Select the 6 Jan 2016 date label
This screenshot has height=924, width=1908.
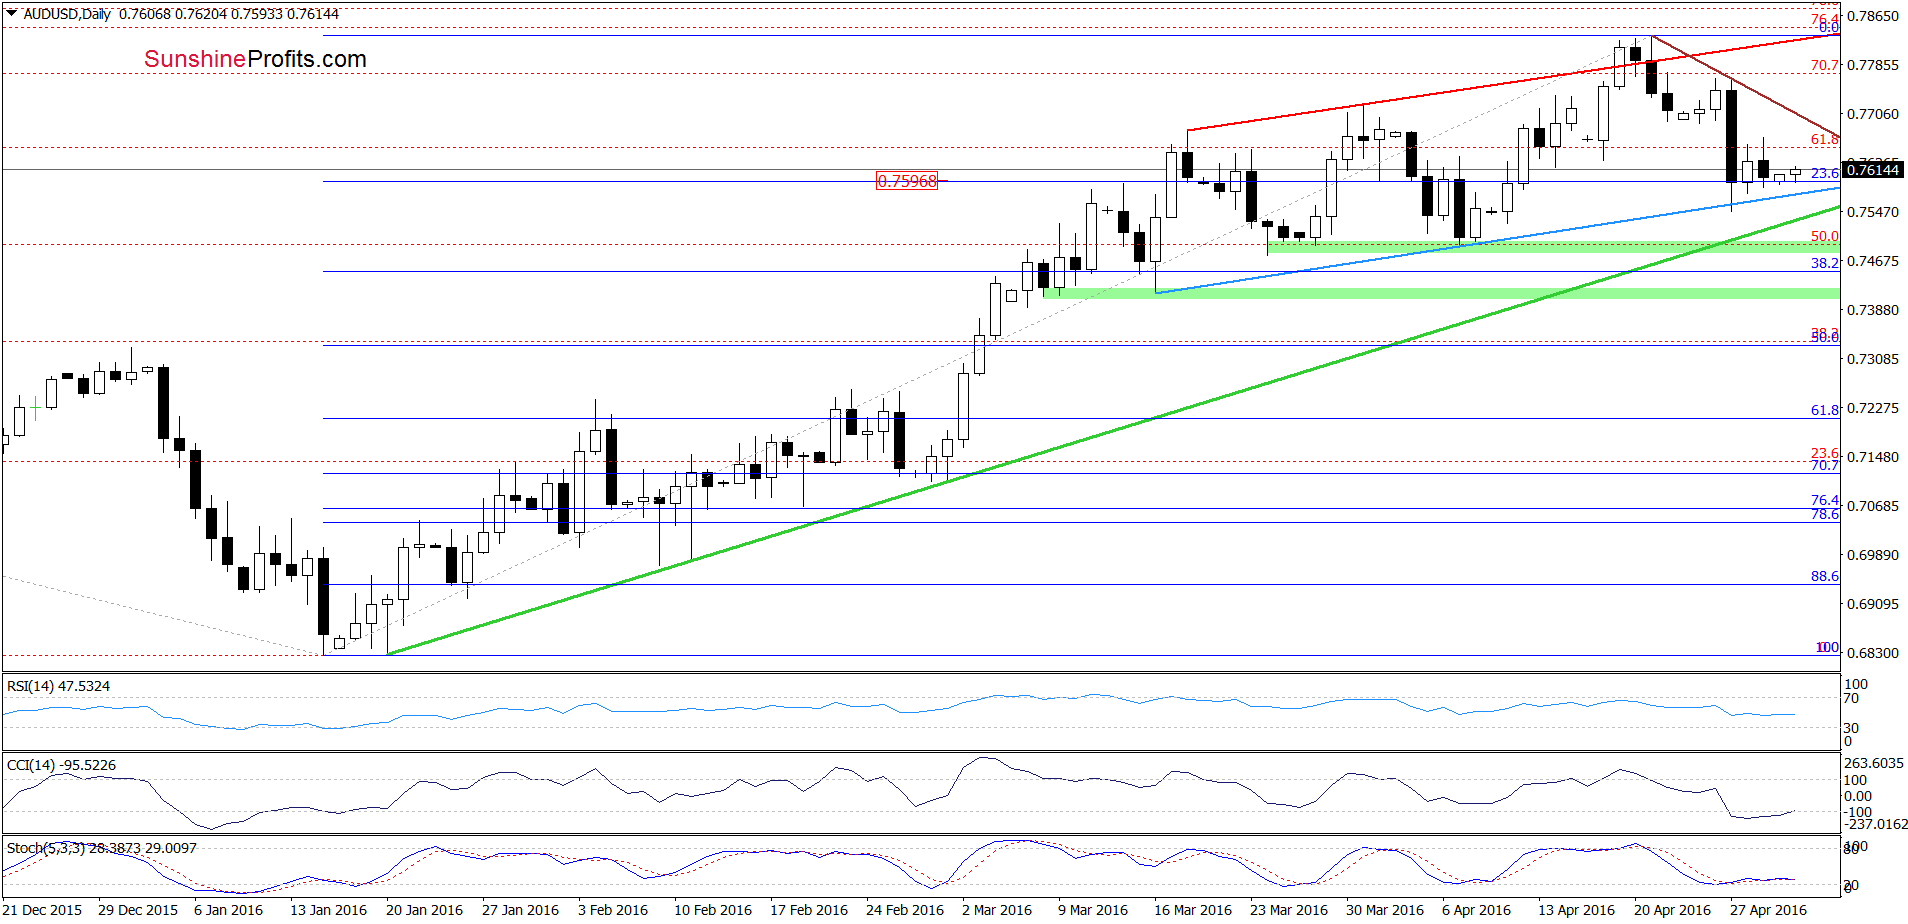(228, 910)
